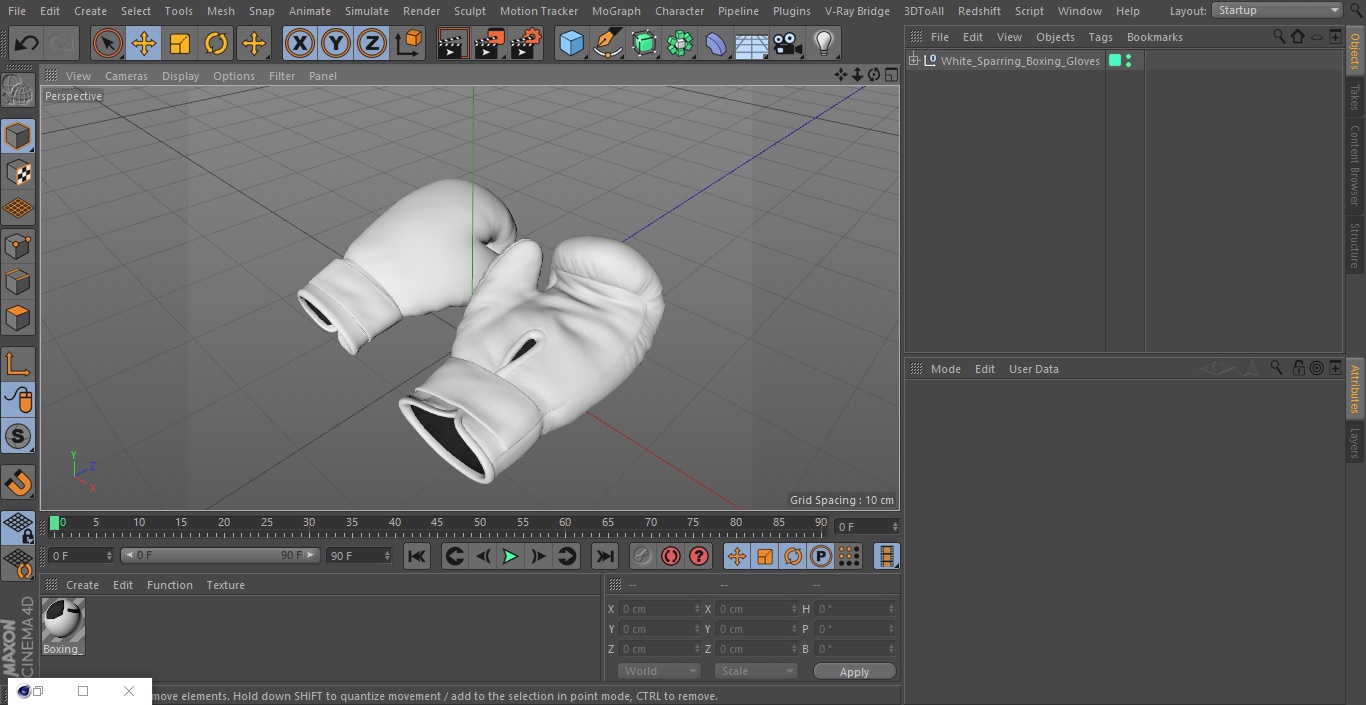
Task: Click the Undo arrow icon
Action: pos(26,43)
